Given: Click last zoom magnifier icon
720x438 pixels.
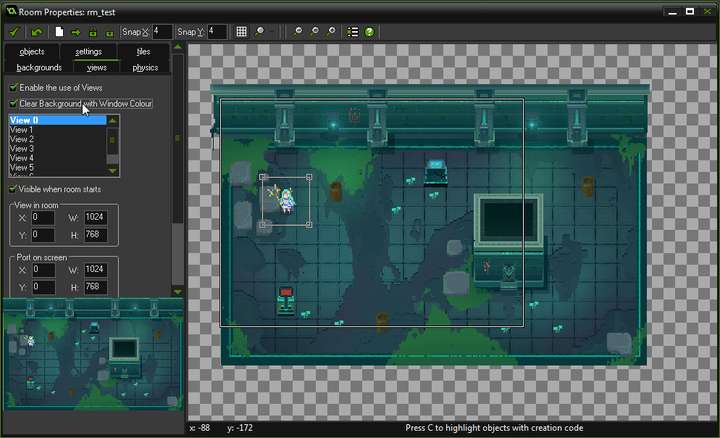Looking at the screenshot, I should 331,32.
